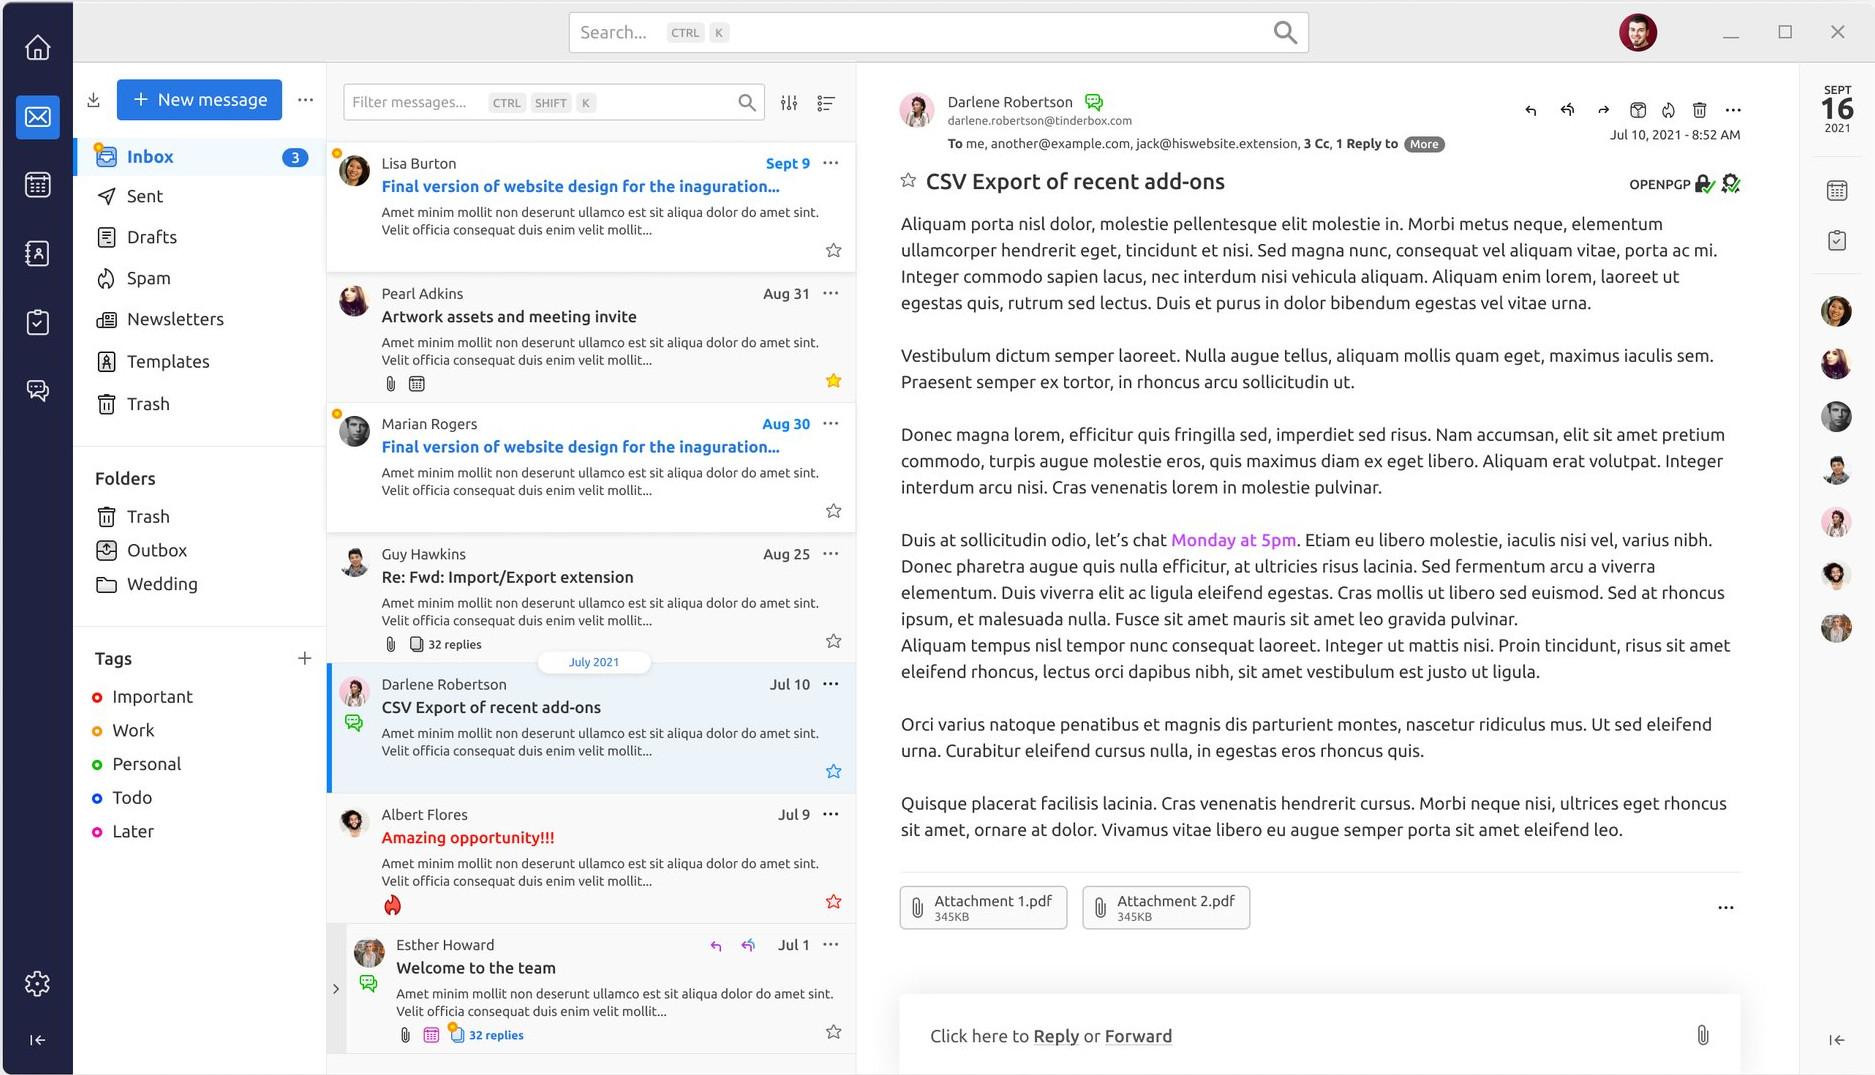This screenshot has width=1875, height=1075.
Task: Open more options next to New message
Action: point(306,100)
